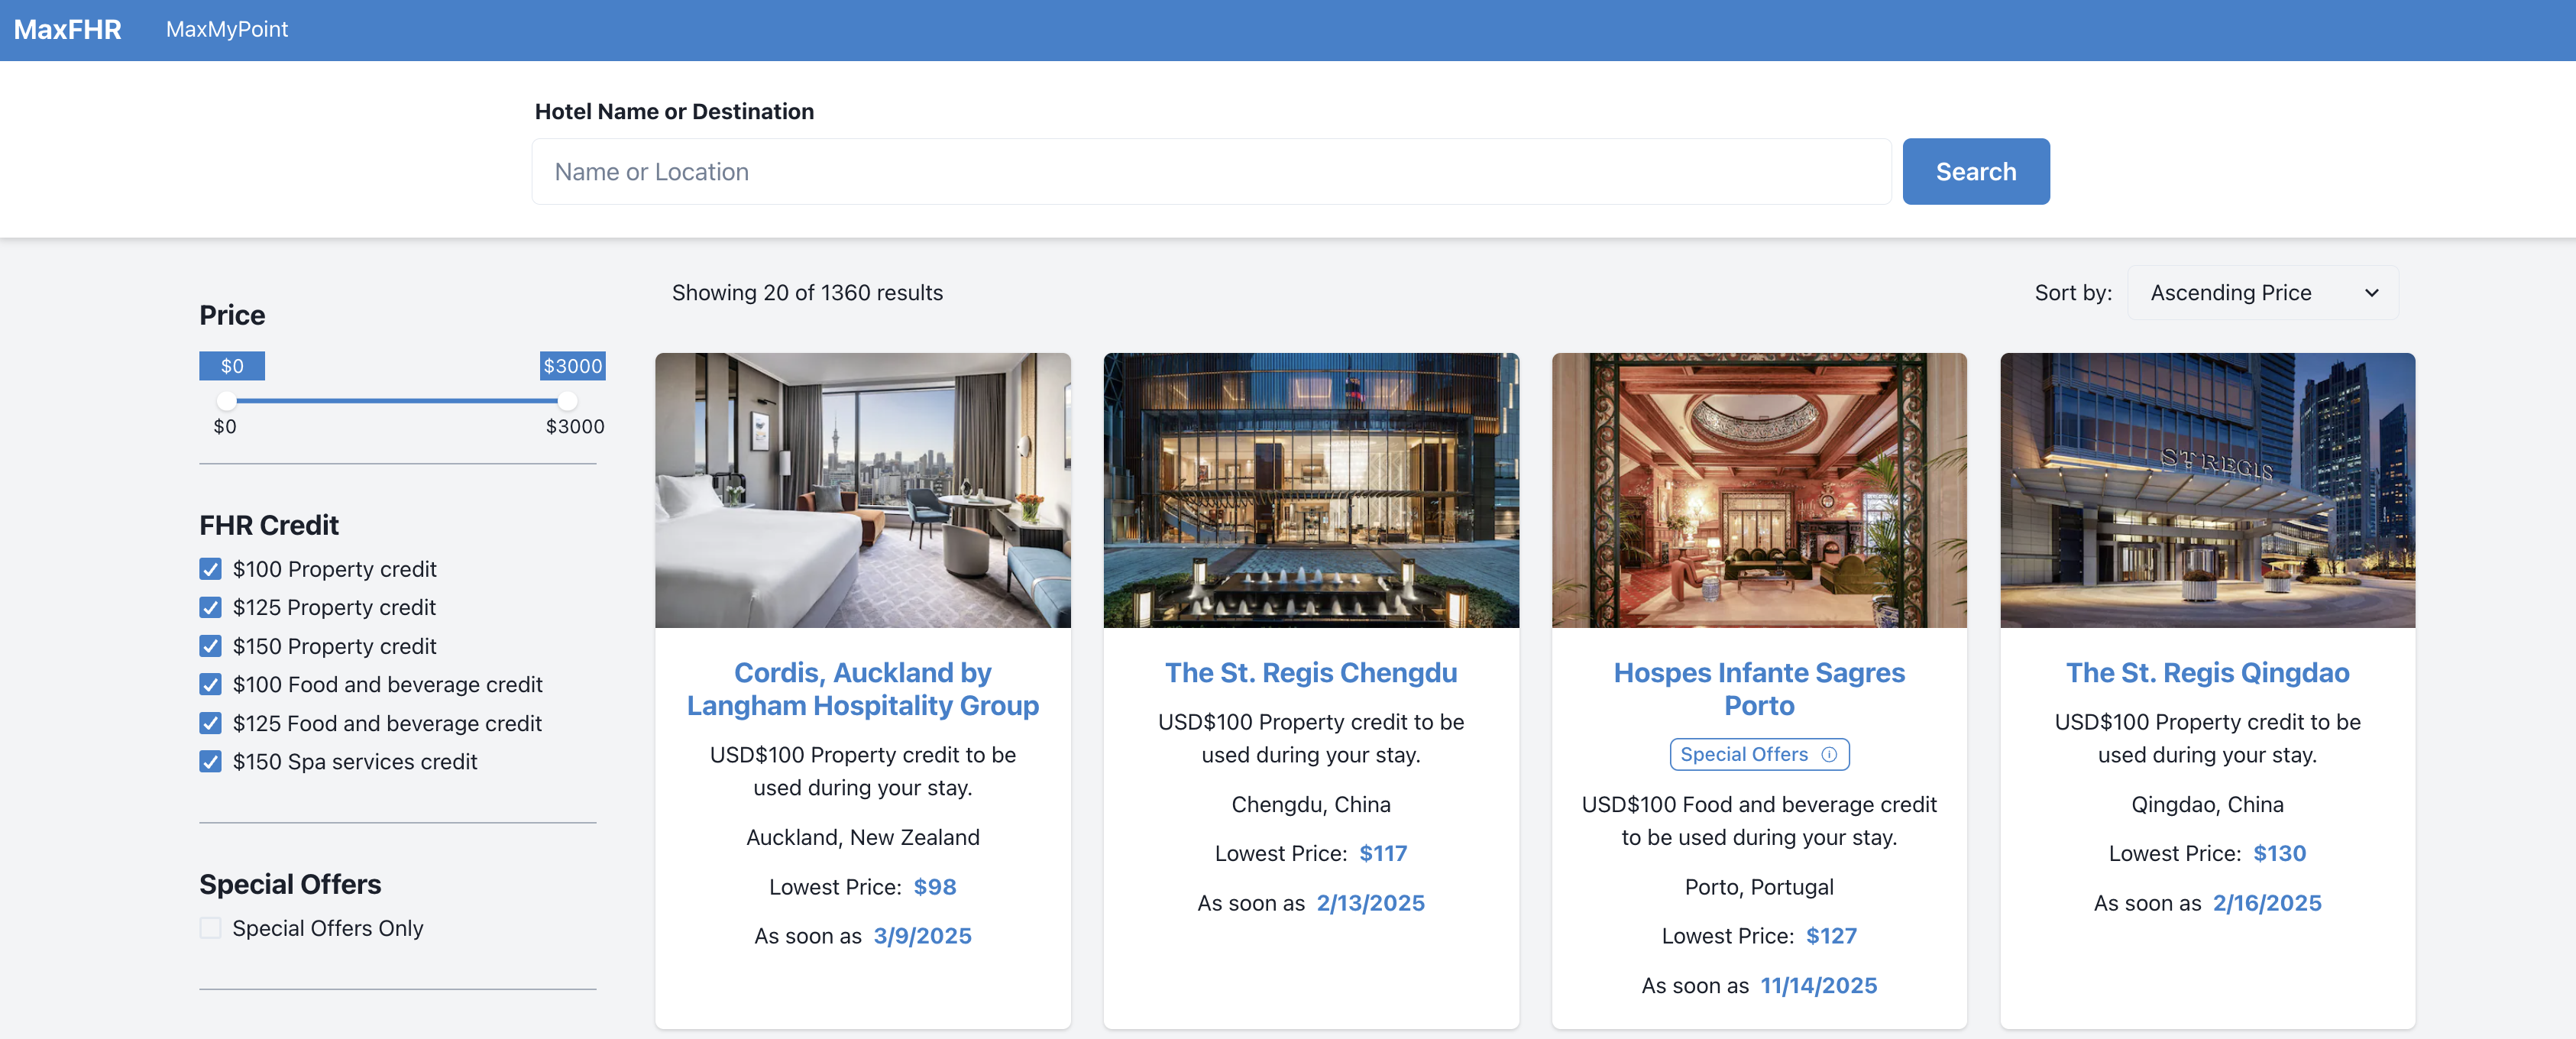The height and width of the screenshot is (1039, 2576).
Task: Click the MaxFHR logo link
Action: click(67, 30)
